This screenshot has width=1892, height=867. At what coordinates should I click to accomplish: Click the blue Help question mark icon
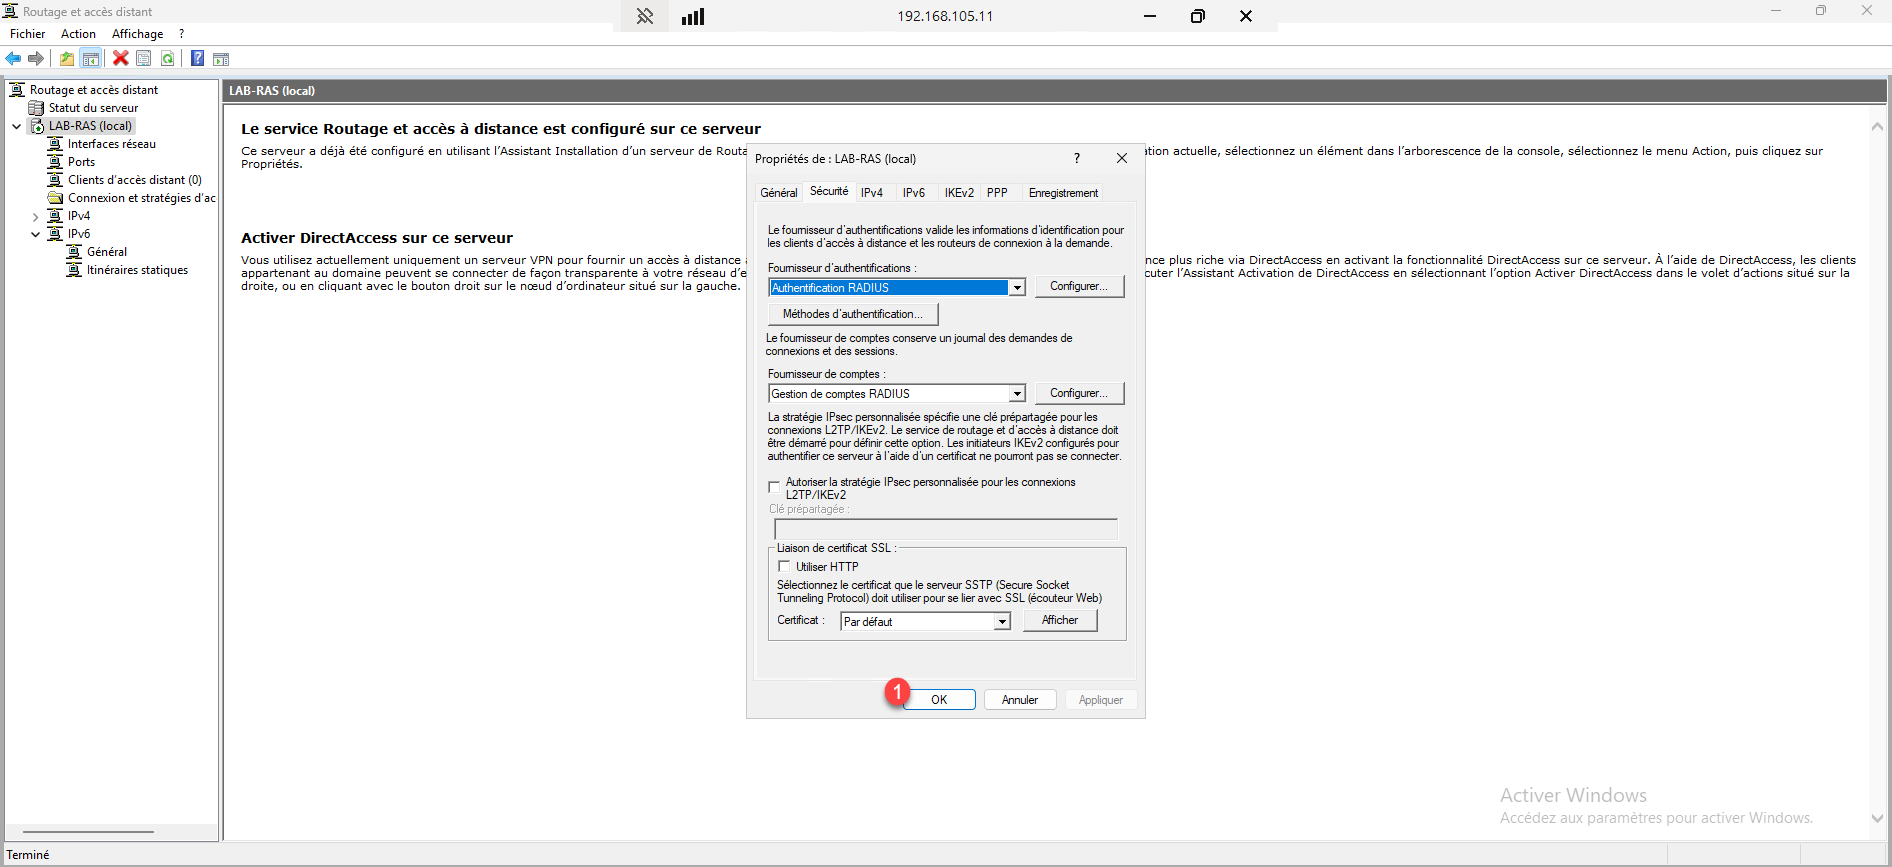pyautogui.click(x=197, y=59)
